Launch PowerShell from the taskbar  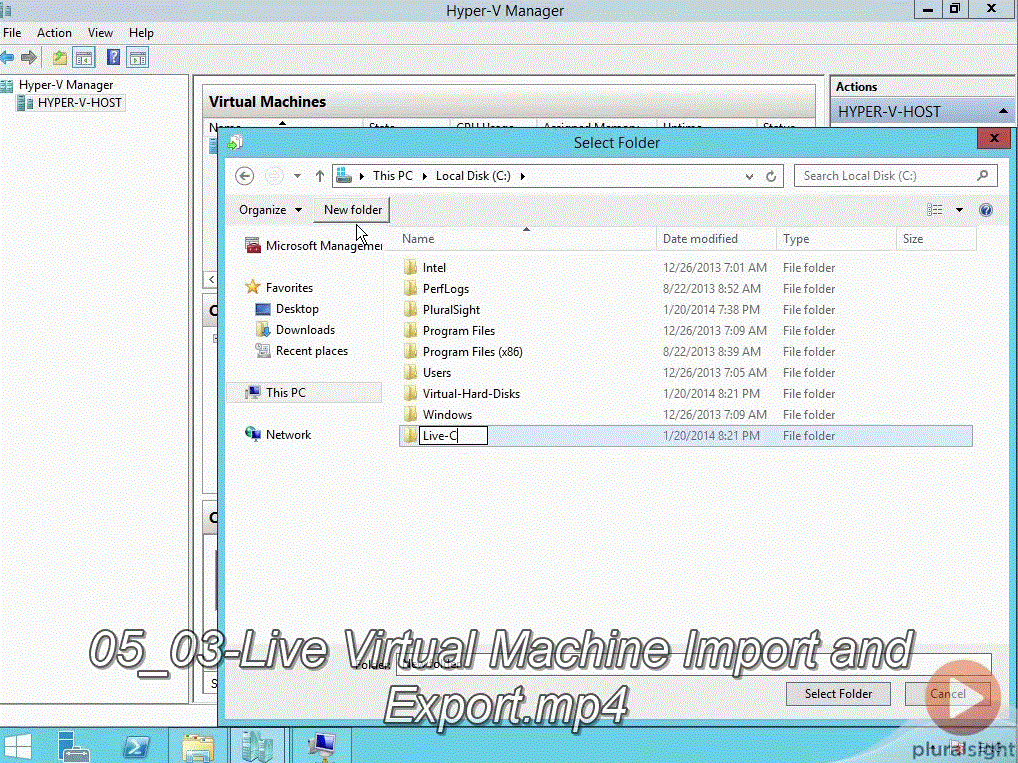(x=136, y=747)
